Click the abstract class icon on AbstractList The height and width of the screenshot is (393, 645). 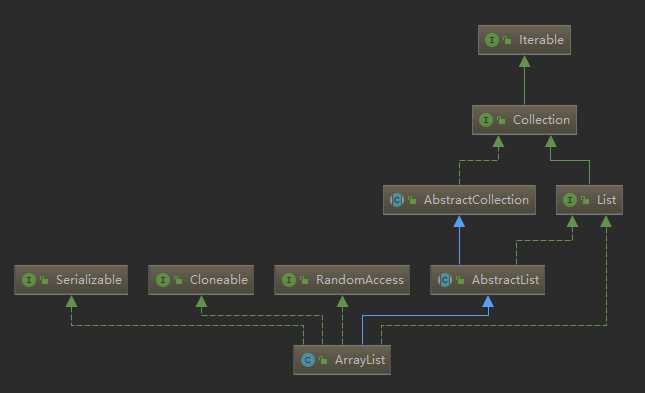tap(445, 280)
